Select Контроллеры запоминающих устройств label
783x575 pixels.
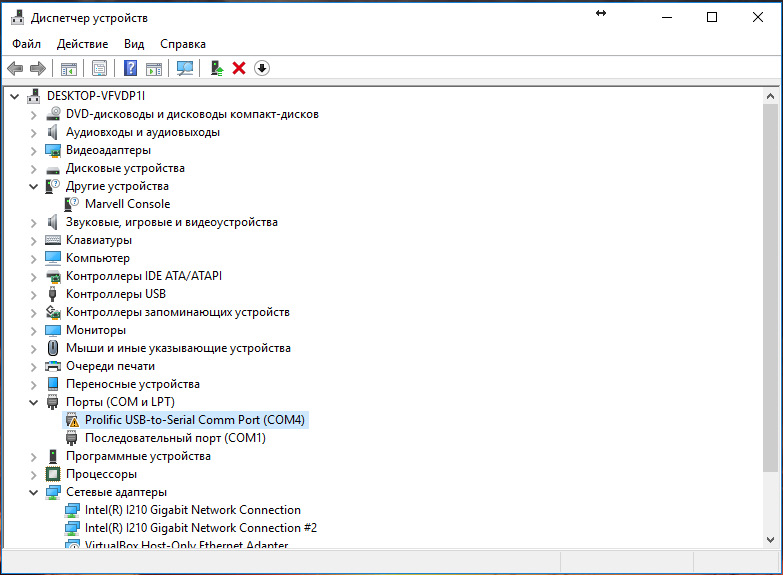(x=178, y=312)
